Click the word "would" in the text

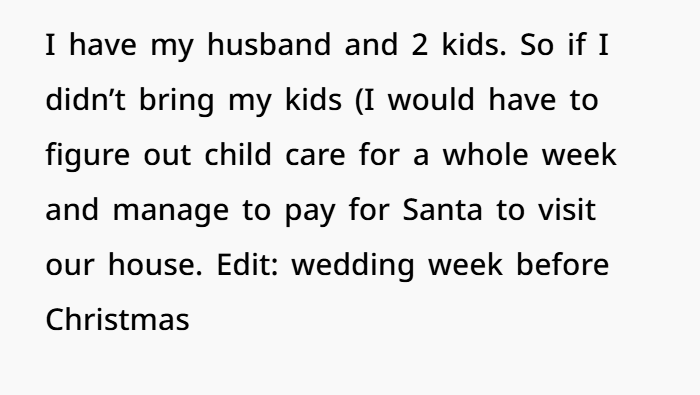tap(431, 100)
